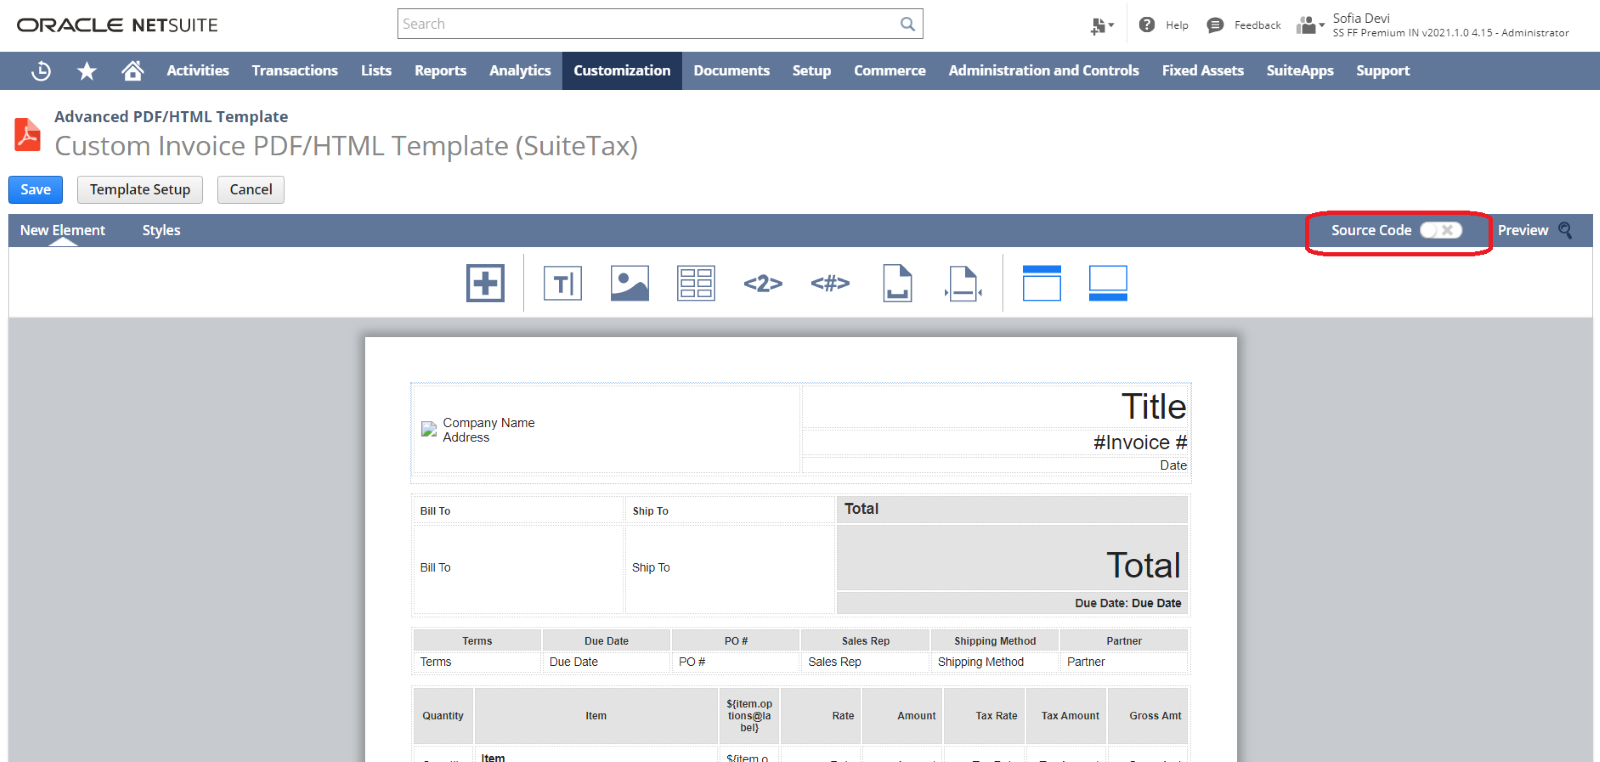1600x762 pixels.
Task: Add a table element from the toolbar
Action: coord(696,283)
